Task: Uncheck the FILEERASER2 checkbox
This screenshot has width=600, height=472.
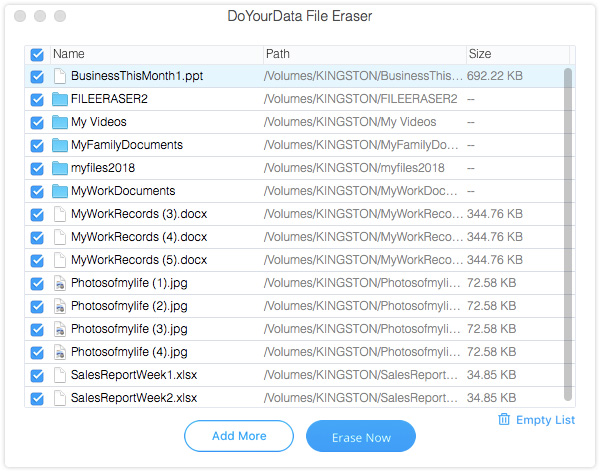Action: click(37, 100)
